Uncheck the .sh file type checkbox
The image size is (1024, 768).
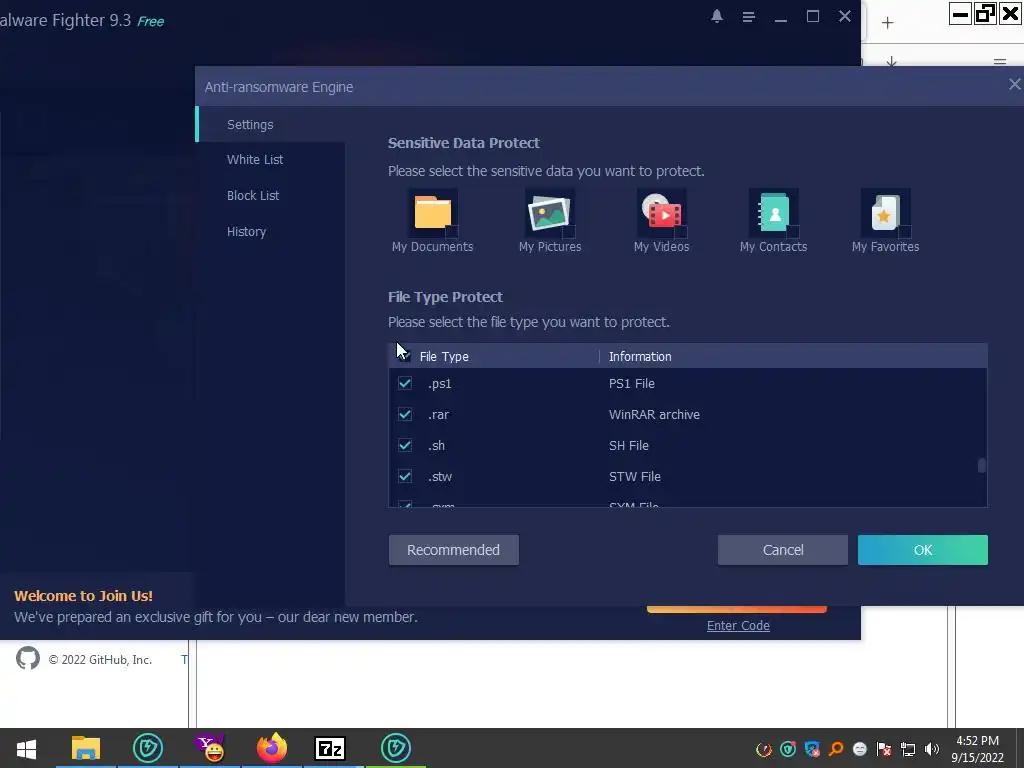point(405,445)
